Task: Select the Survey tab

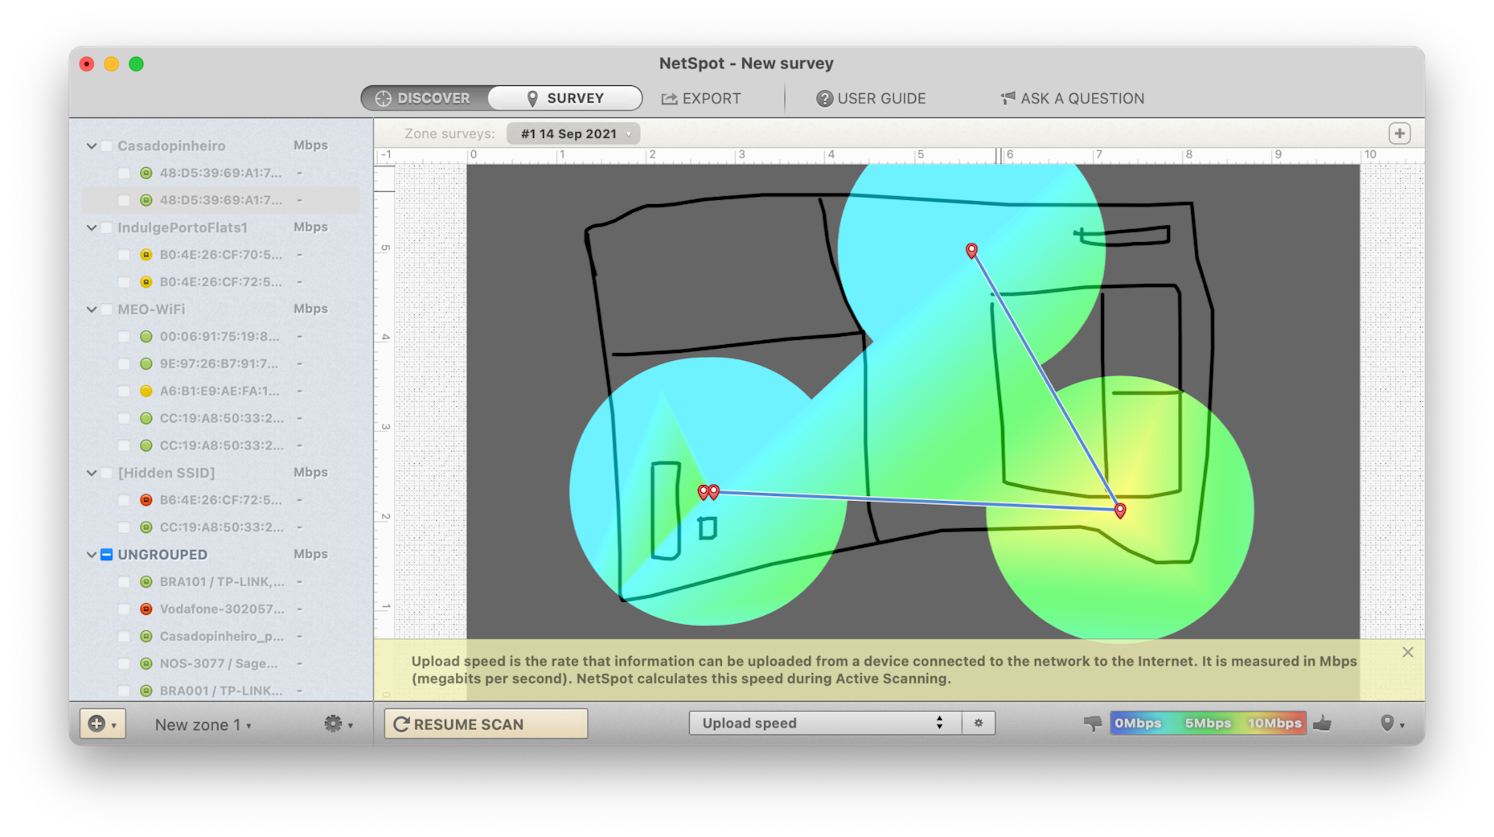Action: tap(565, 98)
